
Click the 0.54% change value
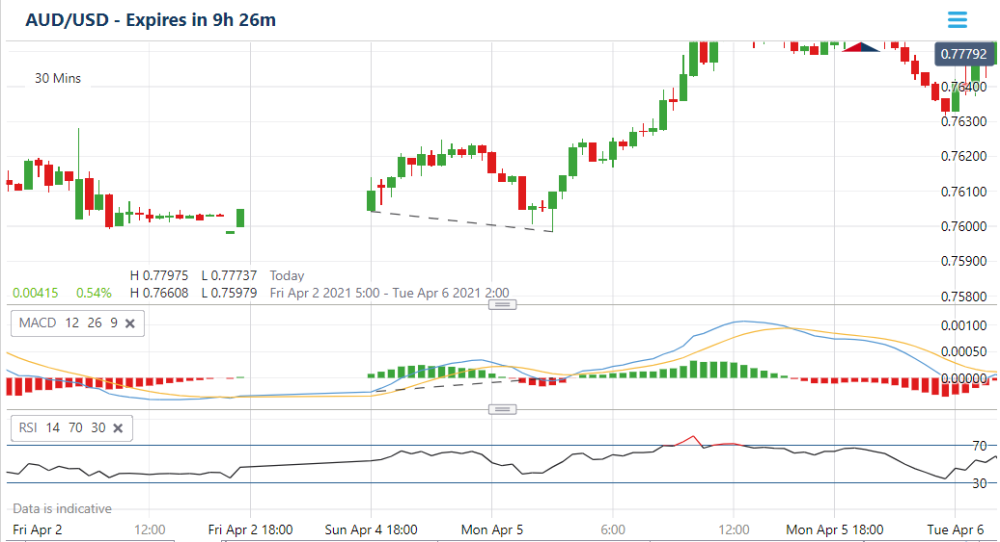[x=94, y=293]
